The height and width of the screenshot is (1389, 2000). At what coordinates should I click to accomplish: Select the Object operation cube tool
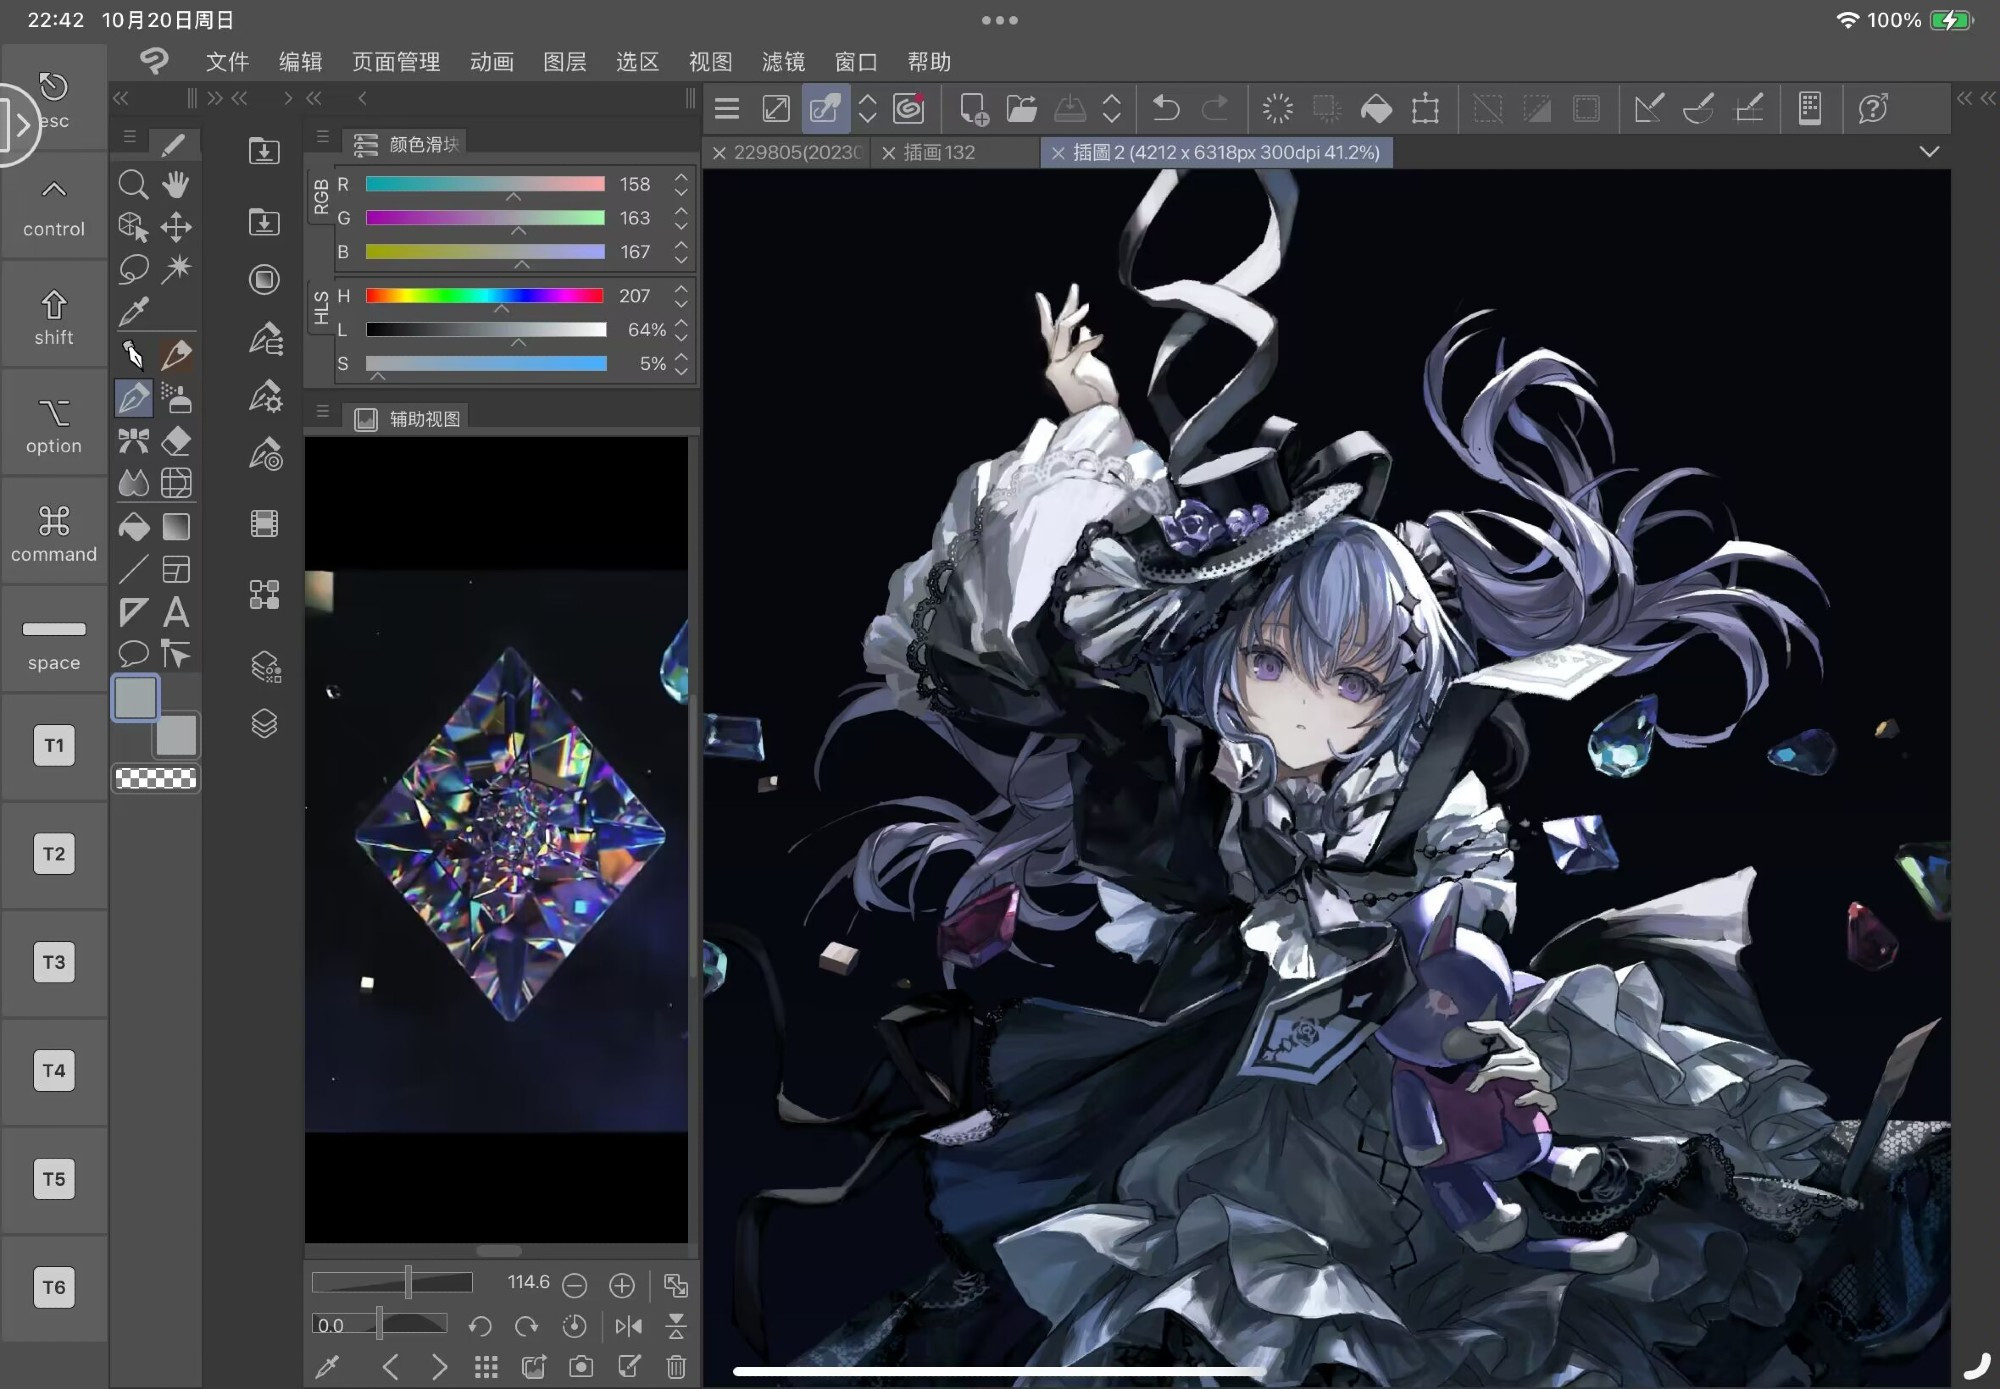[x=133, y=227]
